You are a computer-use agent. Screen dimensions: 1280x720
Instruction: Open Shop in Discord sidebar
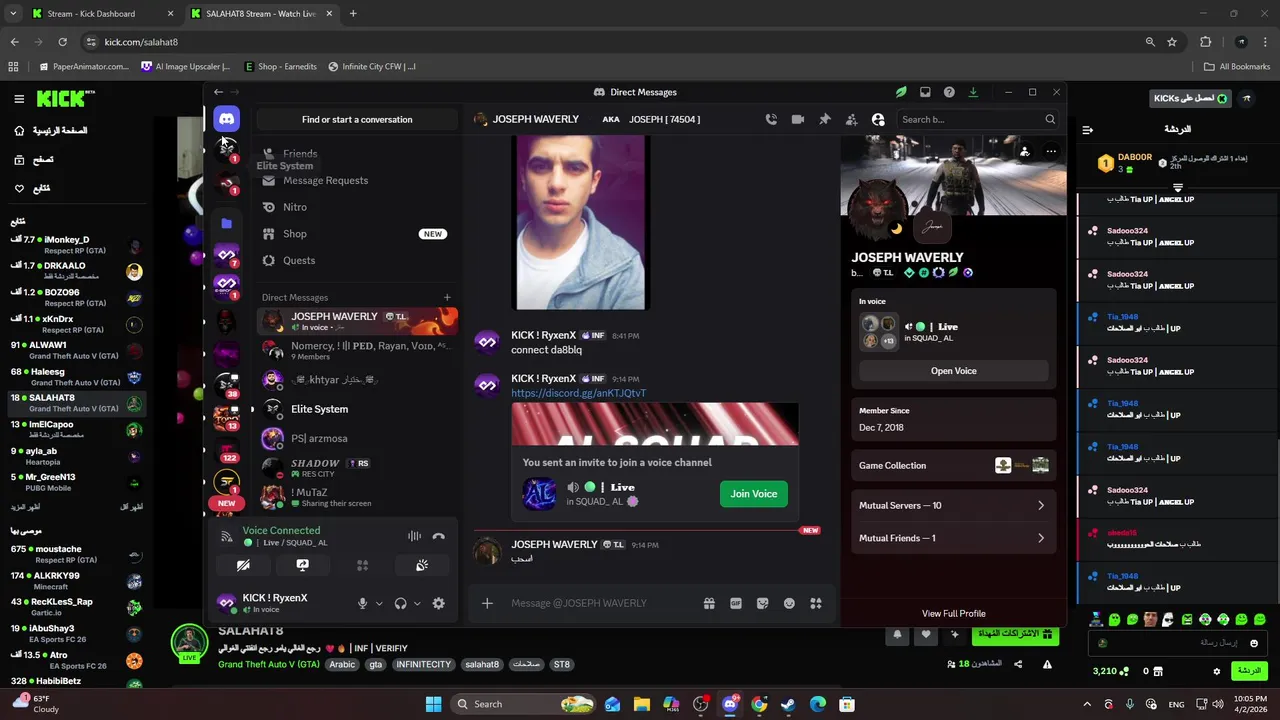[x=357, y=233]
